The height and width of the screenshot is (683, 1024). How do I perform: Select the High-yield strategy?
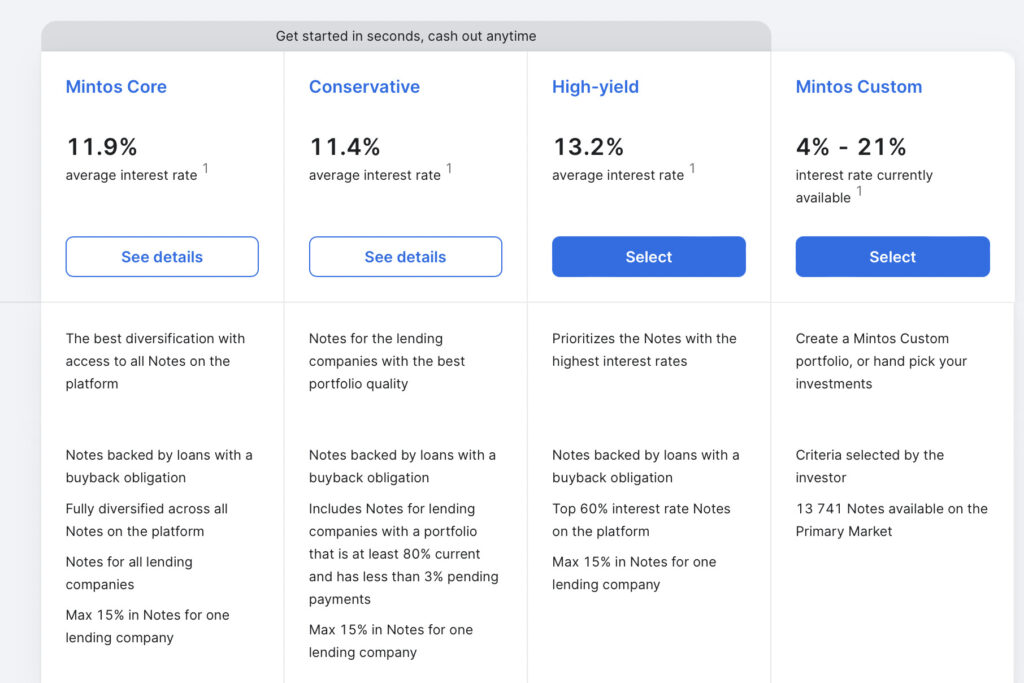(x=648, y=257)
